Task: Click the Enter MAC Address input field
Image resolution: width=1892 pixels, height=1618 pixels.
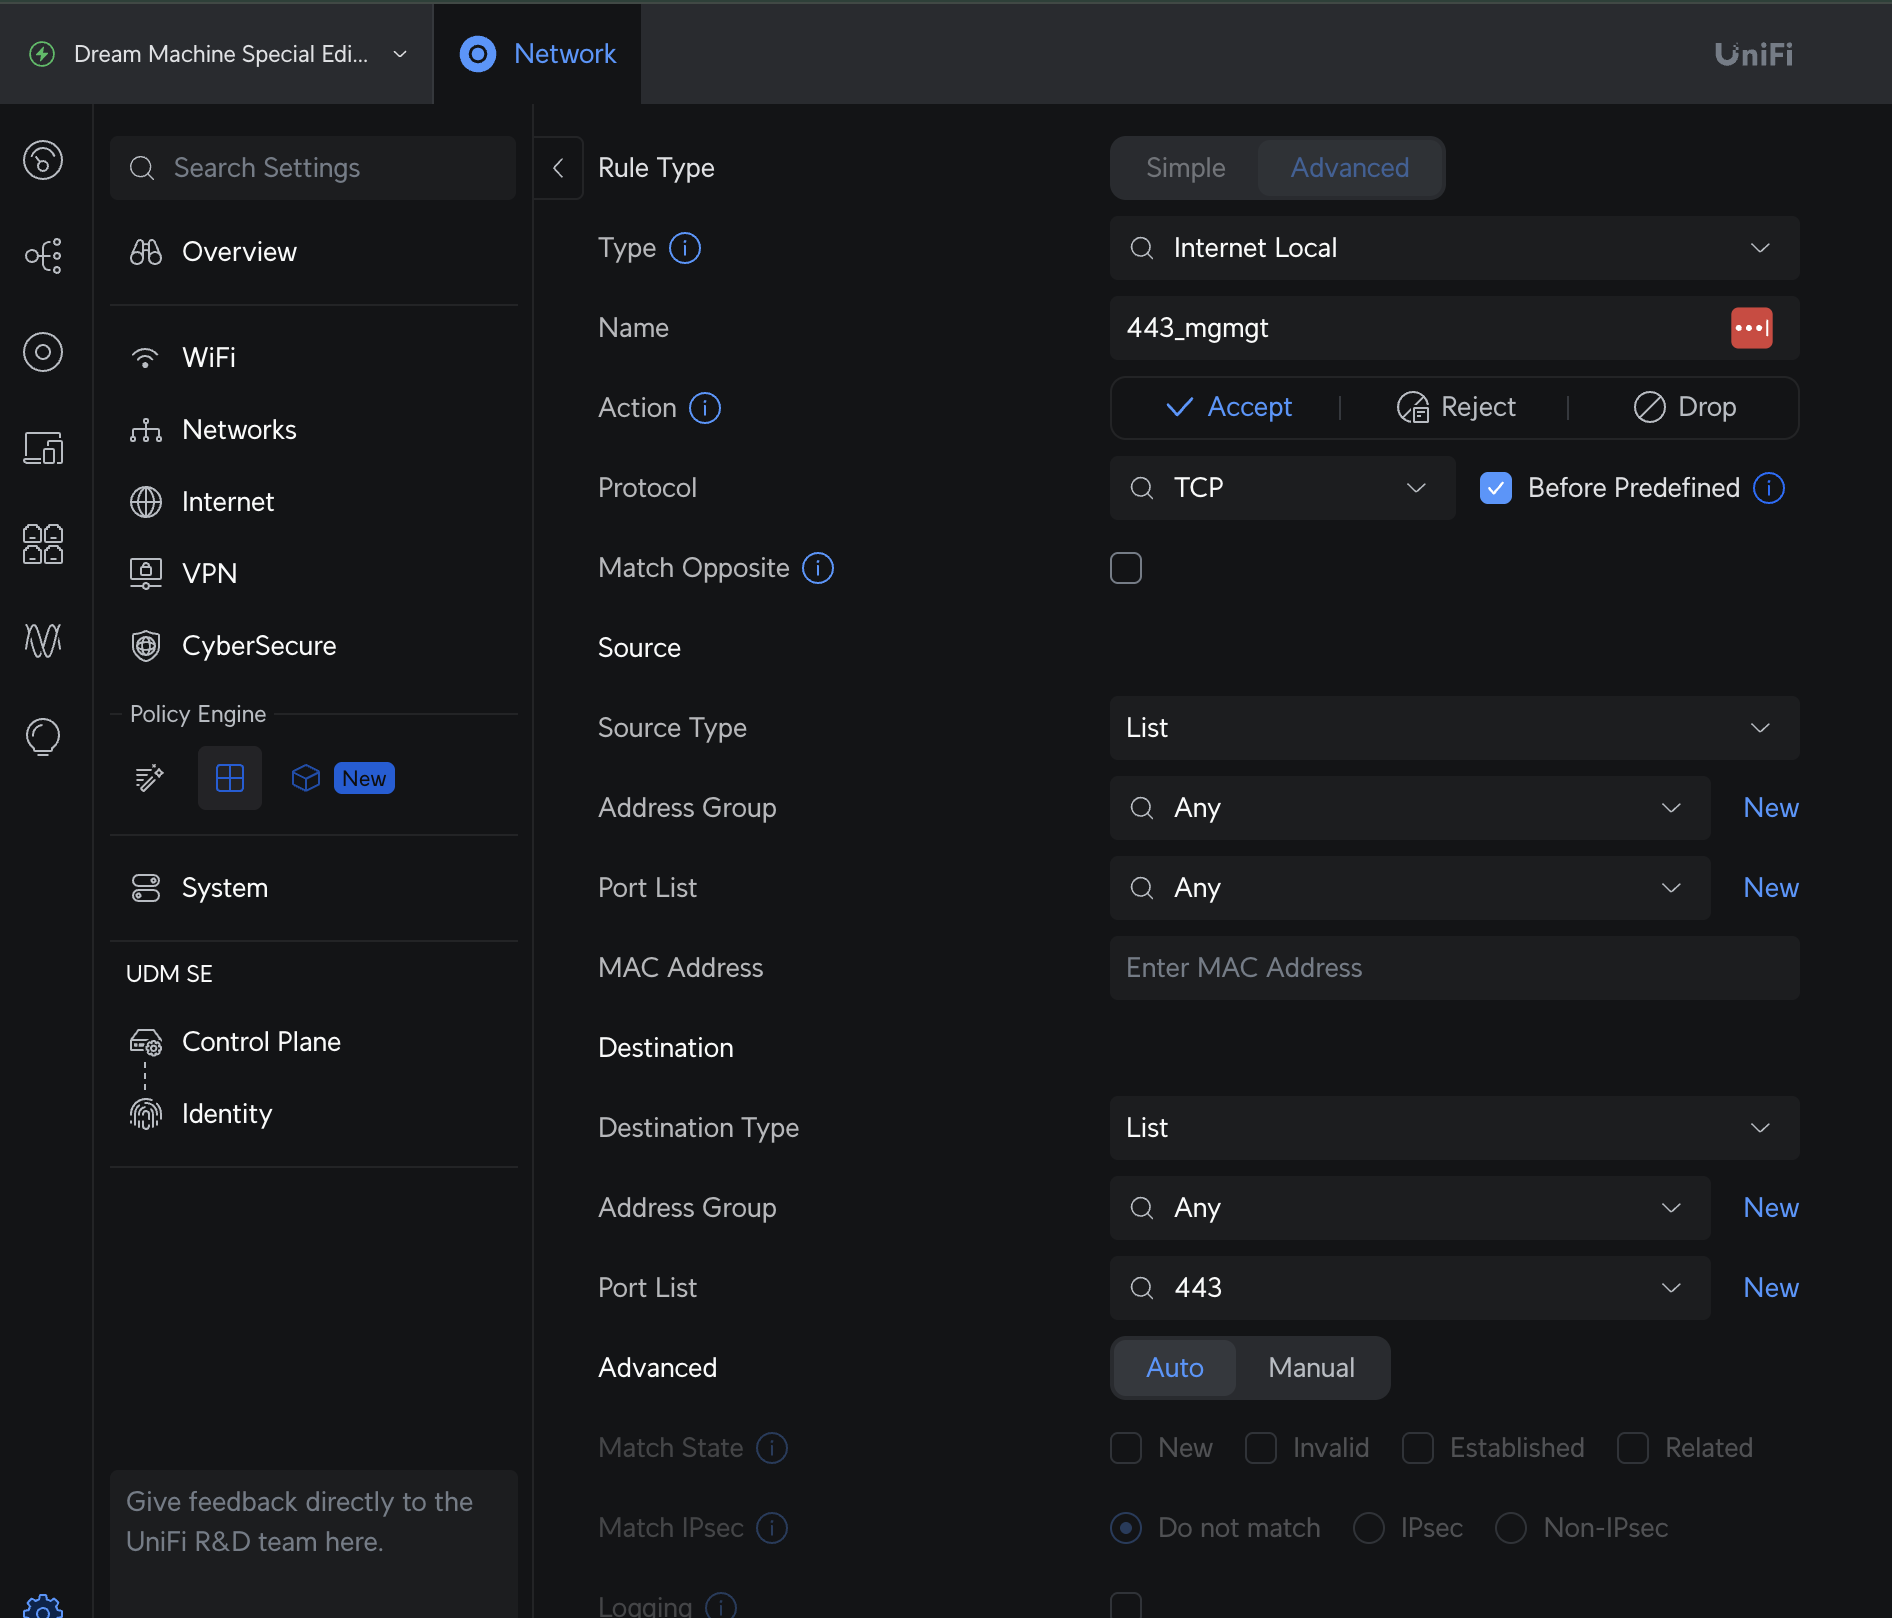Action: (x=1454, y=968)
